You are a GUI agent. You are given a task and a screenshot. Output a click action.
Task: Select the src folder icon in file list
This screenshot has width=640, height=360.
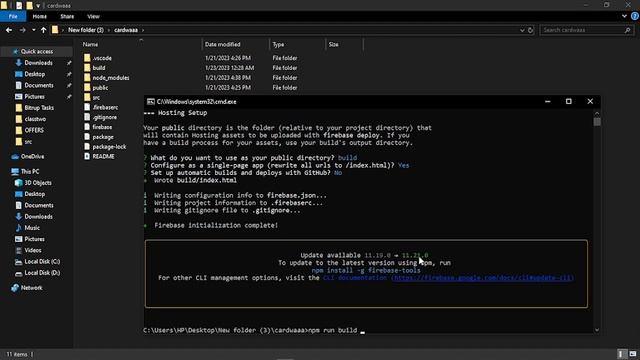pyautogui.click(x=87, y=97)
